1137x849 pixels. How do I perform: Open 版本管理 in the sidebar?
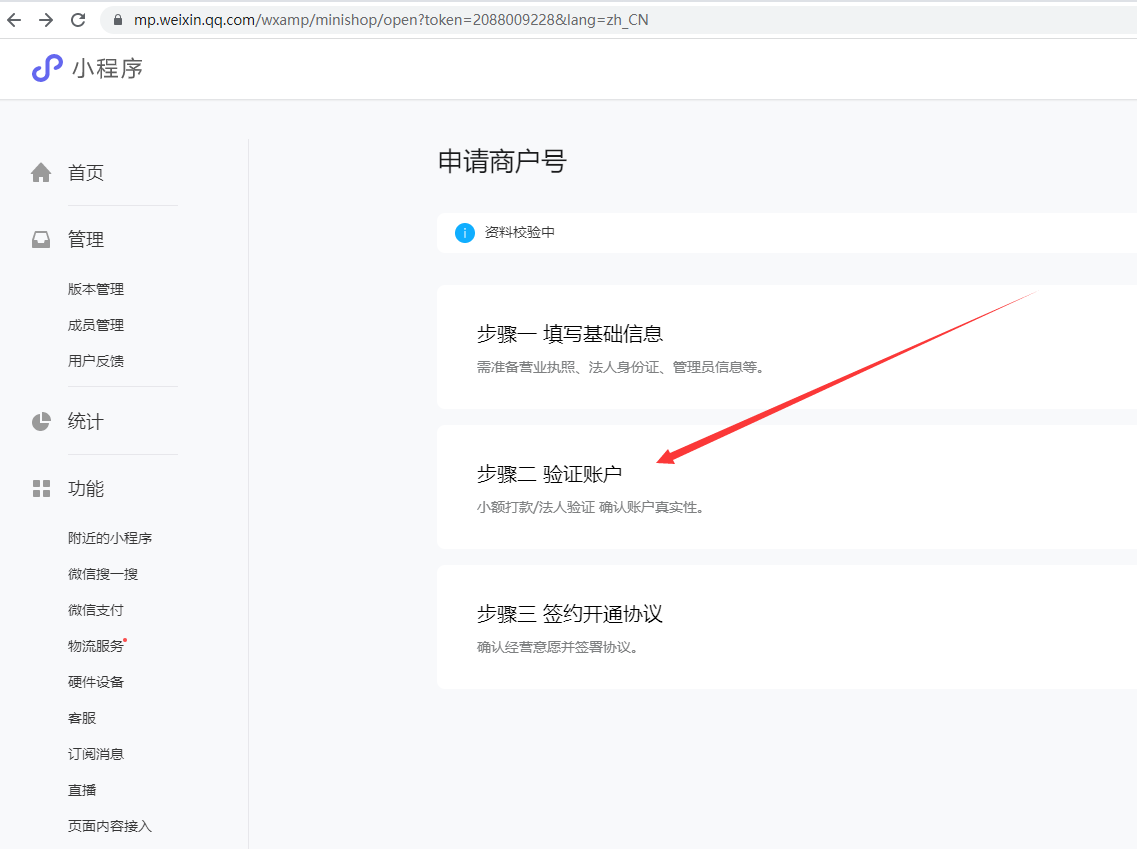pyautogui.click(x=96, y=289)
